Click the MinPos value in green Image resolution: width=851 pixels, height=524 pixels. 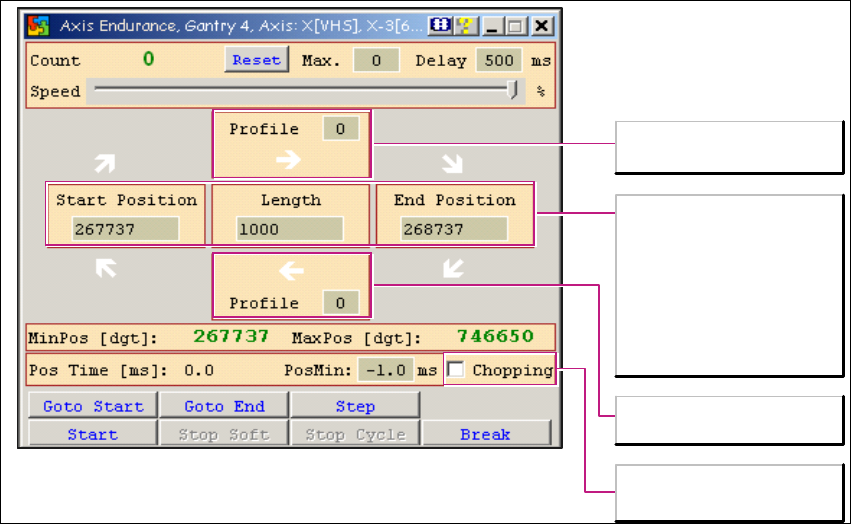(x=231, y=337)
